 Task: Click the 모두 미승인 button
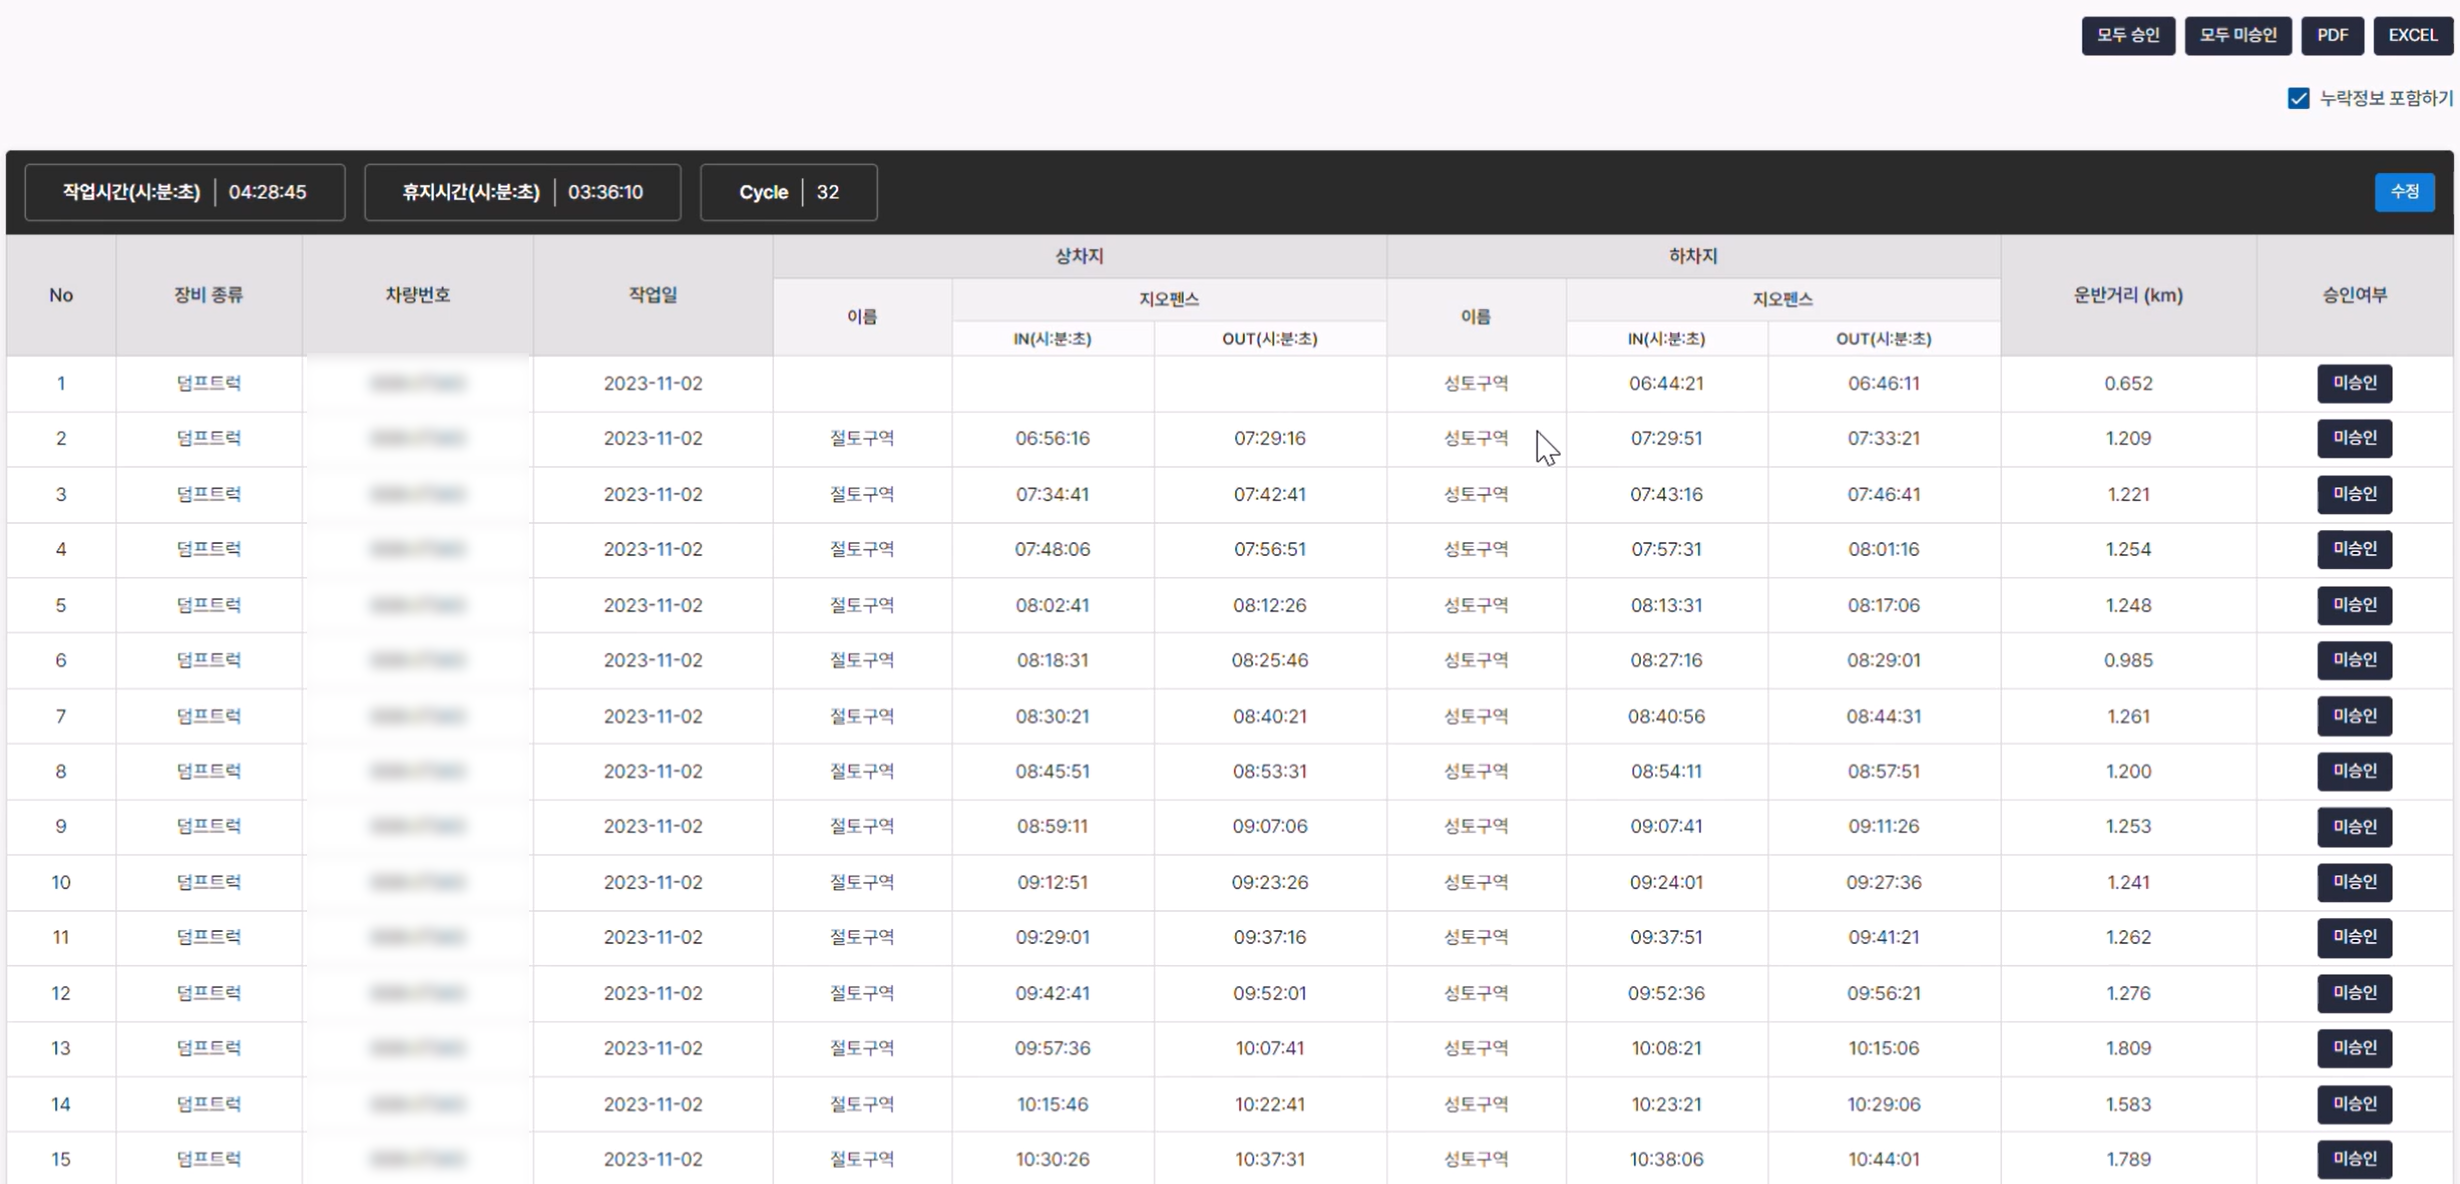(x=2237, y=35)
